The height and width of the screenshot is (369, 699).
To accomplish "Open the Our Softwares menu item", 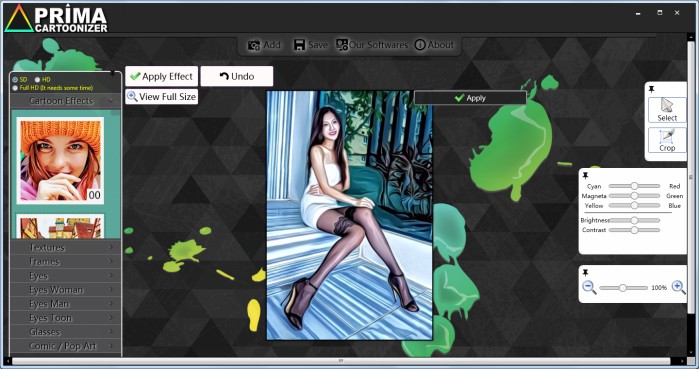I will tap(372, 45).
